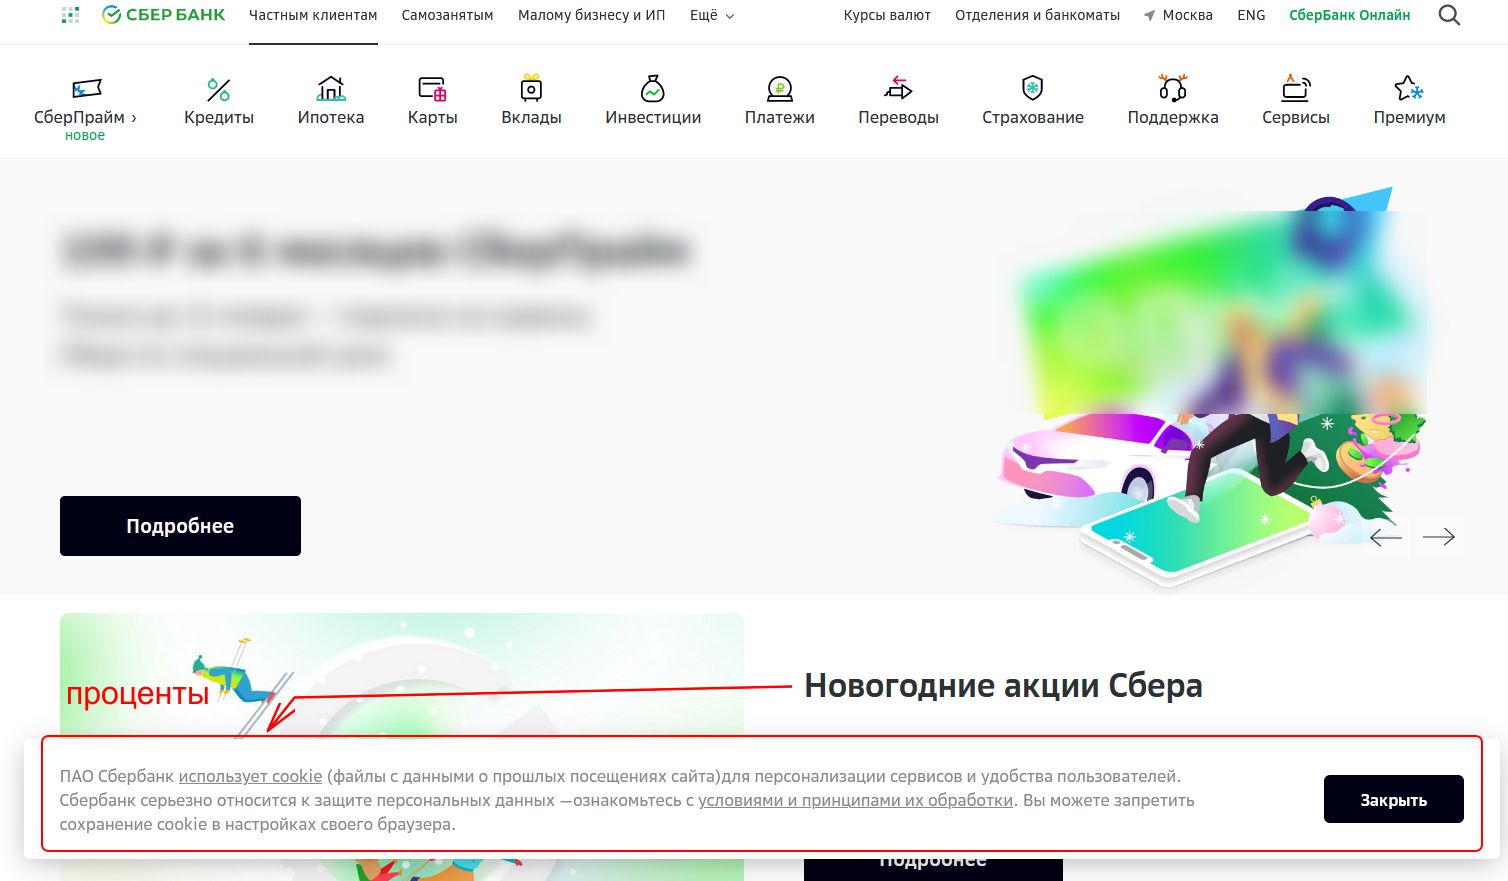Click the 'Новогодние акции Сбера' heading
This screenshot has width=1508, height=881.
point(1003,686)
